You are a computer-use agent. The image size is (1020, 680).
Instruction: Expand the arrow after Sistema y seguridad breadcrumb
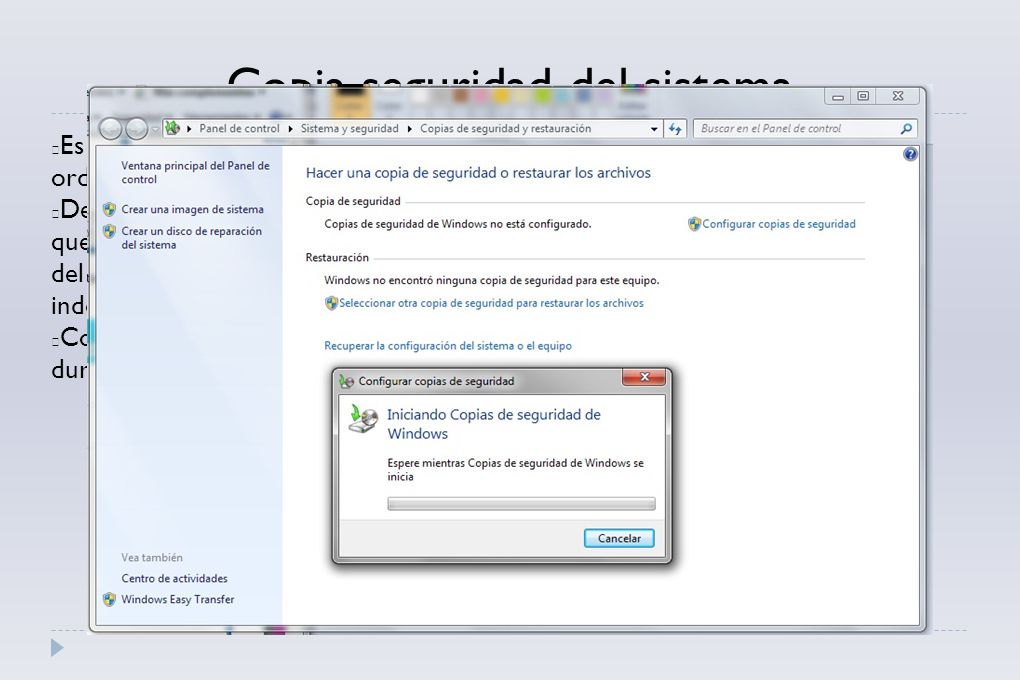tap(409, 129)
